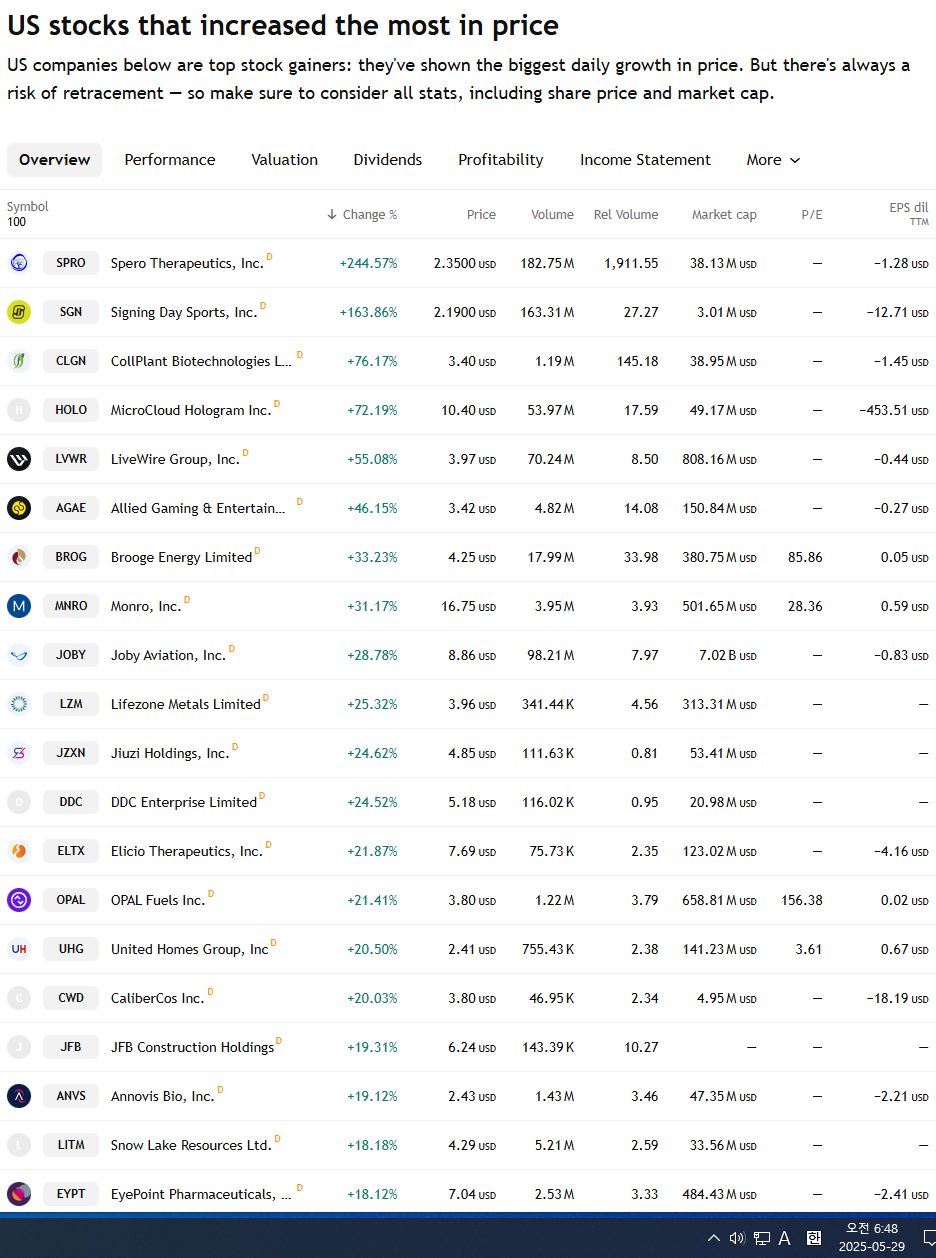Screen dimensions: 936x1258
Task: Open the taskbar clock showing 6:48
Action: 872,1238
